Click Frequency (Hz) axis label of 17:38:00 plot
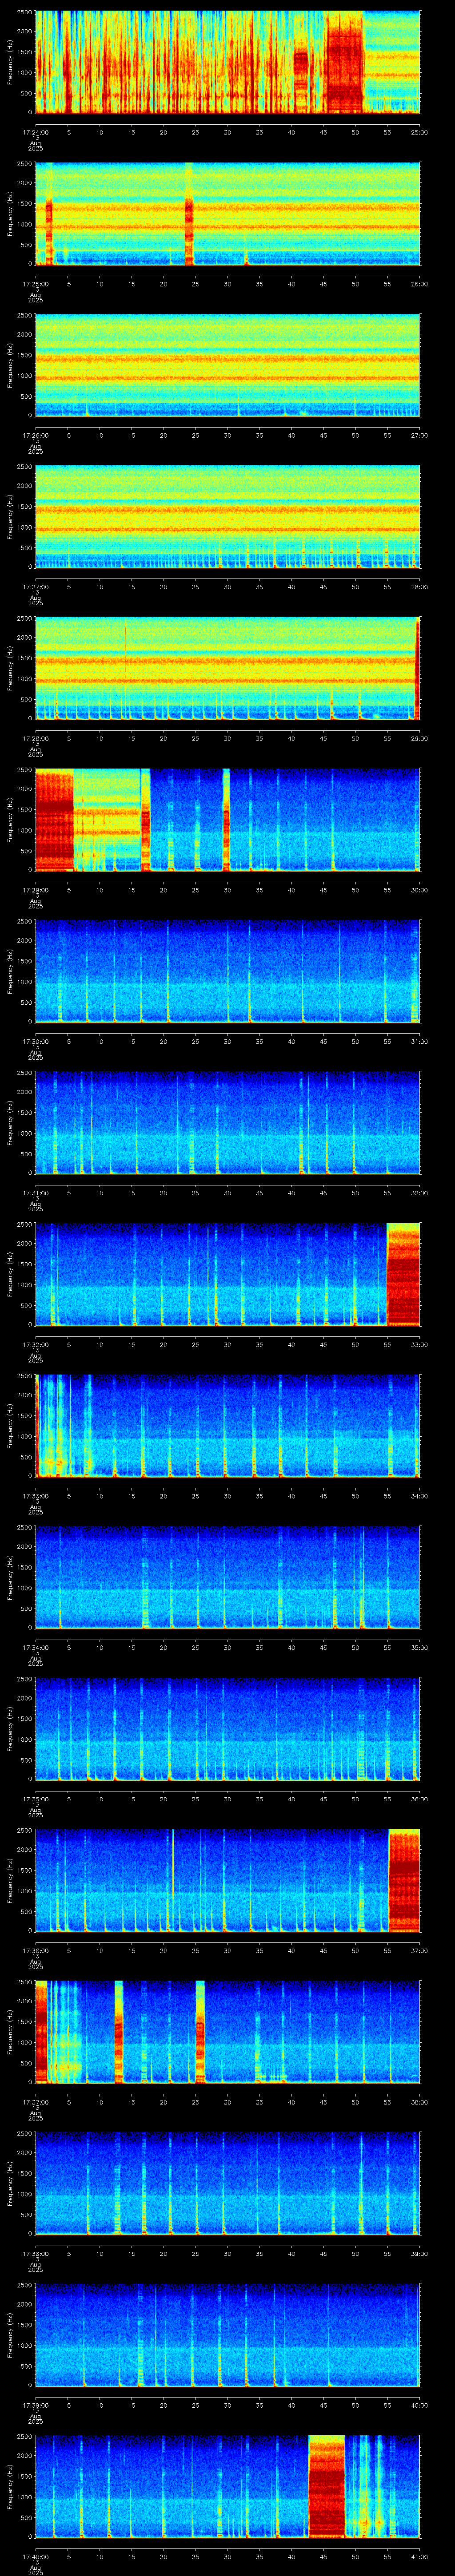 [x=10, y=2183]
